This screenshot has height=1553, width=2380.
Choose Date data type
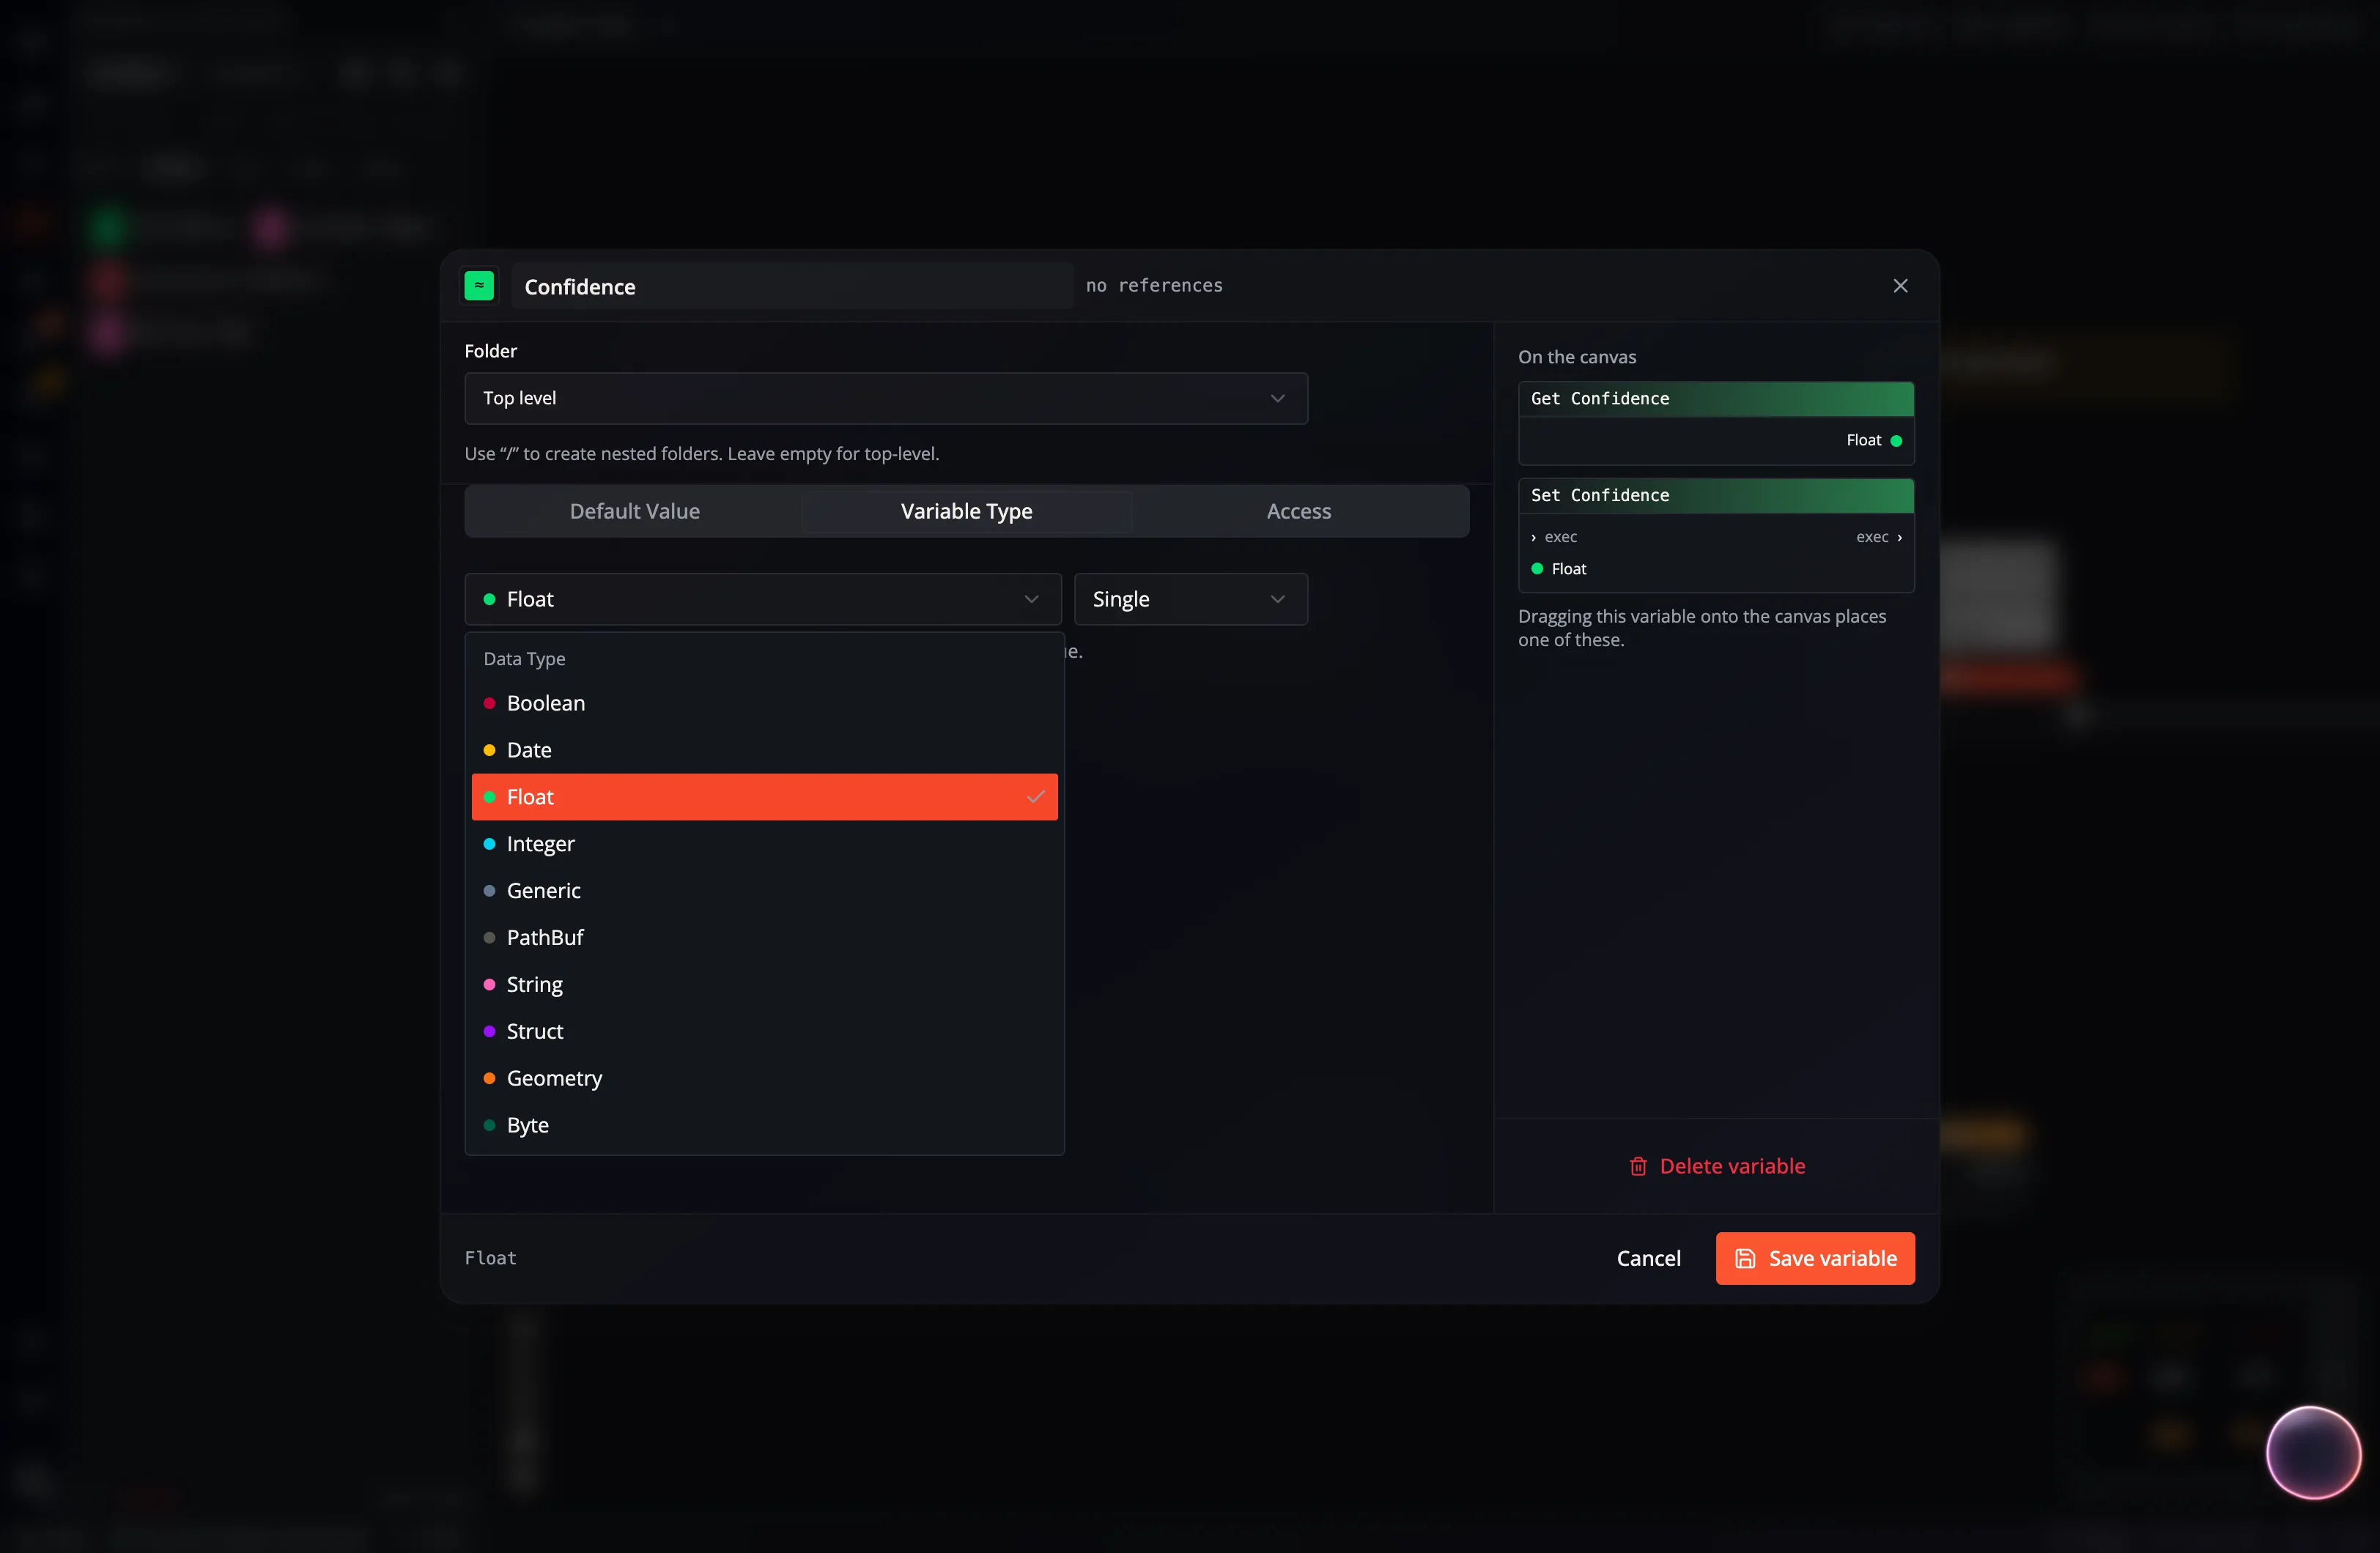pyautogui.click(x=764, y=750)
